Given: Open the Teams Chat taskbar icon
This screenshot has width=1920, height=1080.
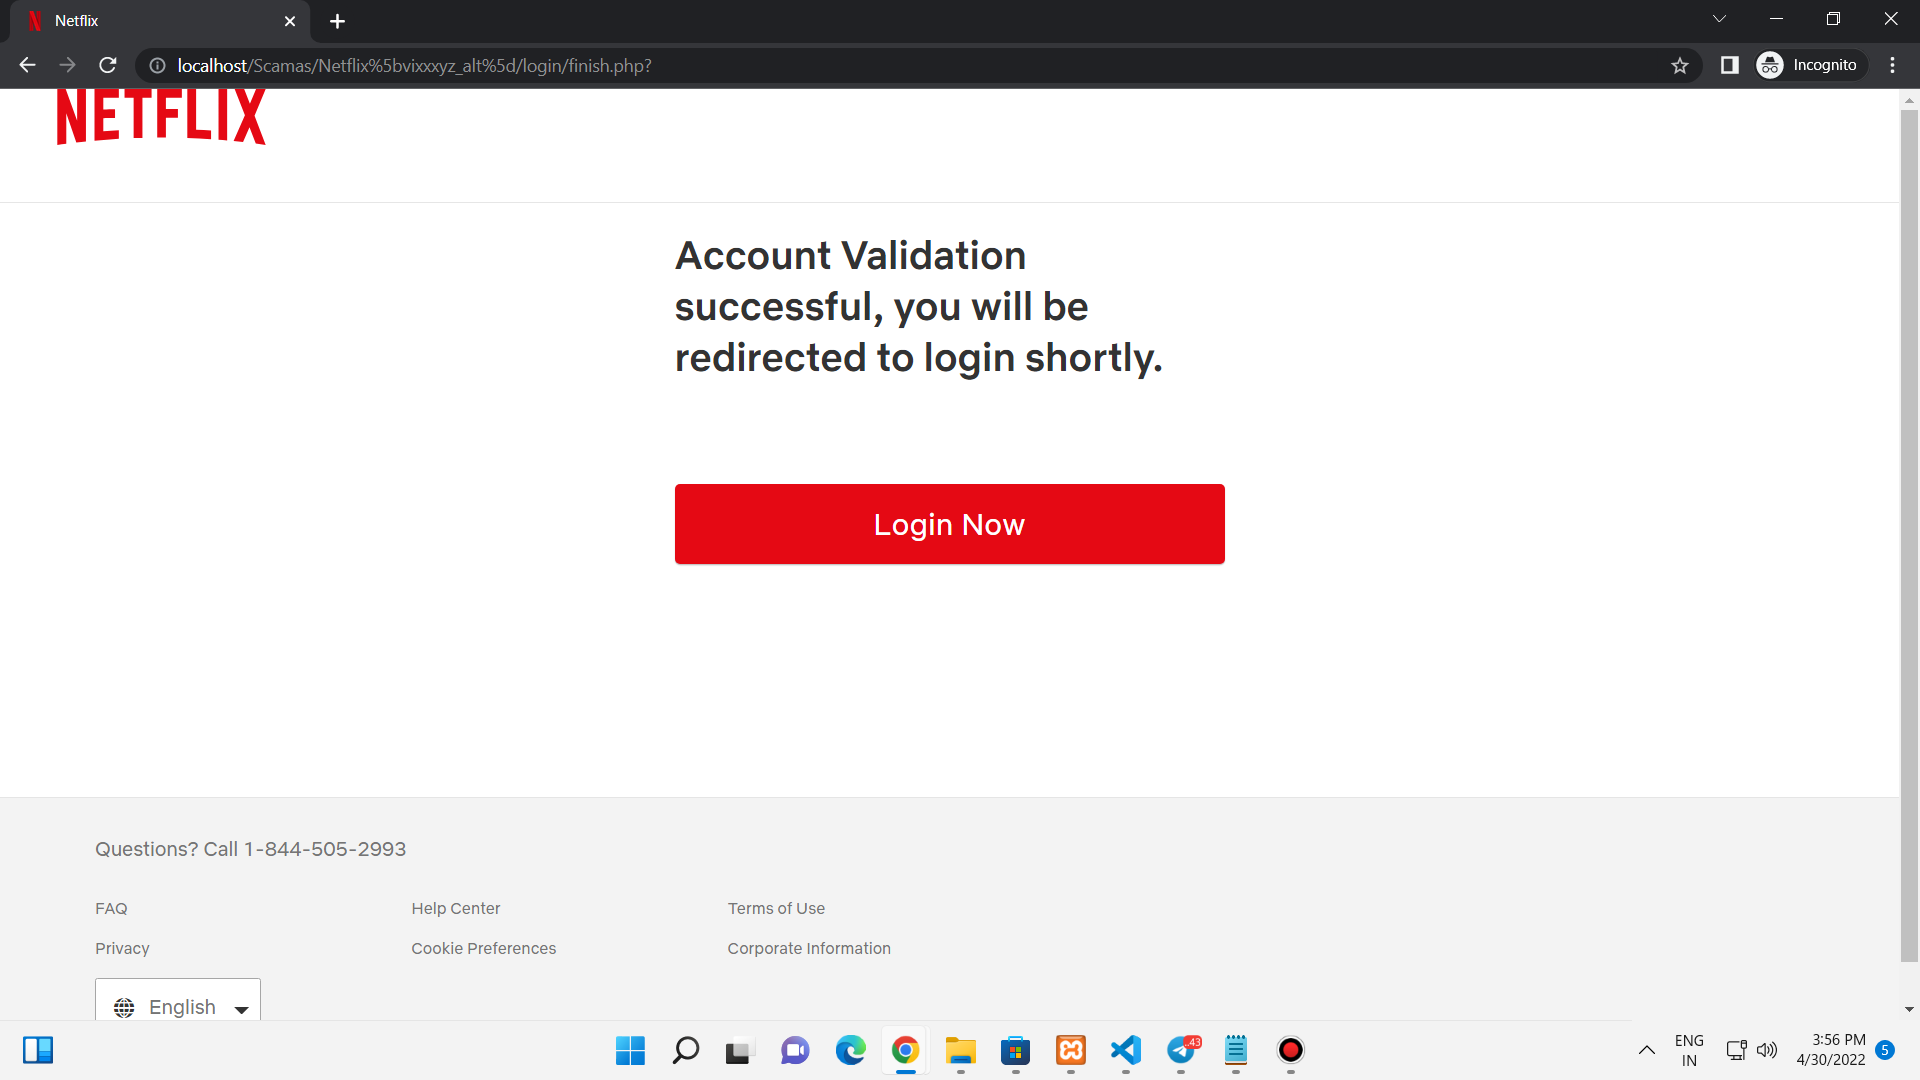Looking at the screenshot, I should [795, 1050].
